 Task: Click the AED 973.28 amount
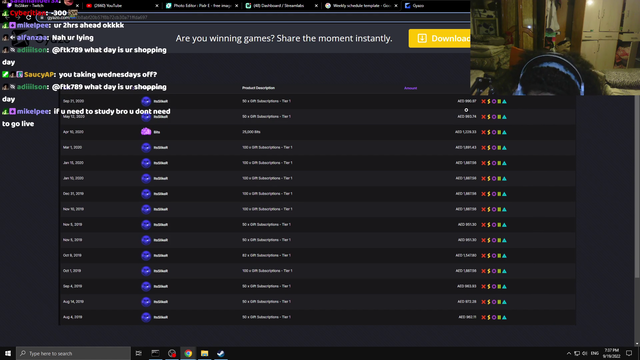click(x=467, y=302)
